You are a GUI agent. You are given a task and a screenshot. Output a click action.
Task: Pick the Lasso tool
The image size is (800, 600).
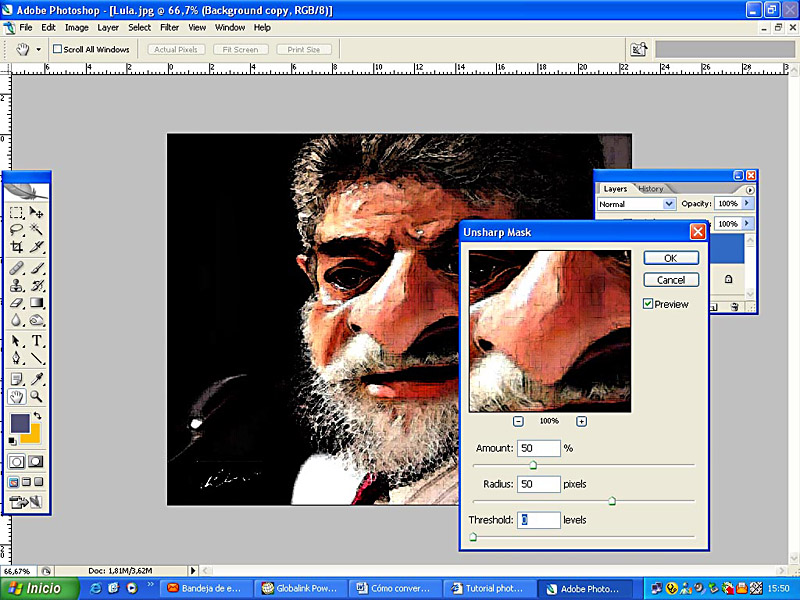coord(17,229)
